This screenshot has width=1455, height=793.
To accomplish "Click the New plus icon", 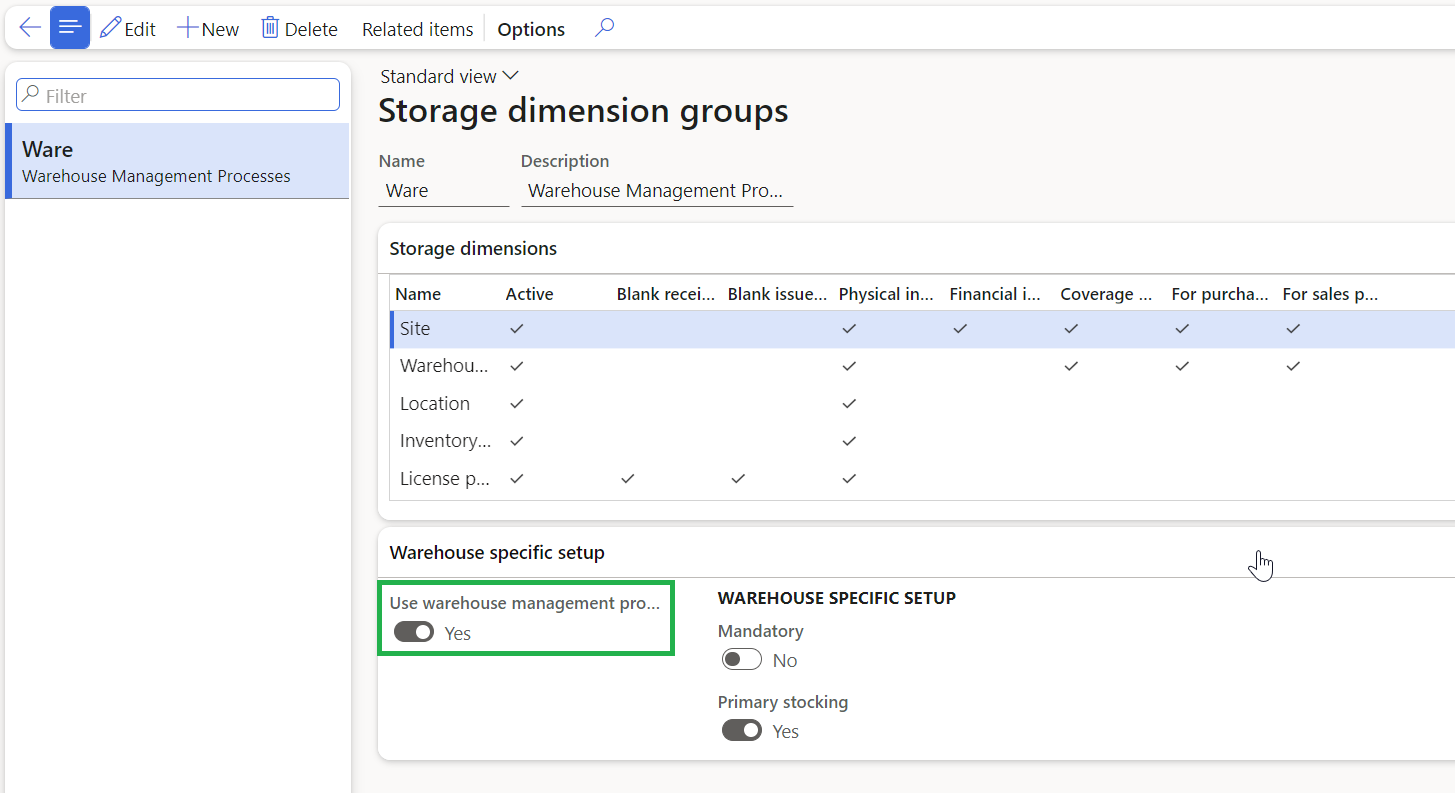I will 187,28.
